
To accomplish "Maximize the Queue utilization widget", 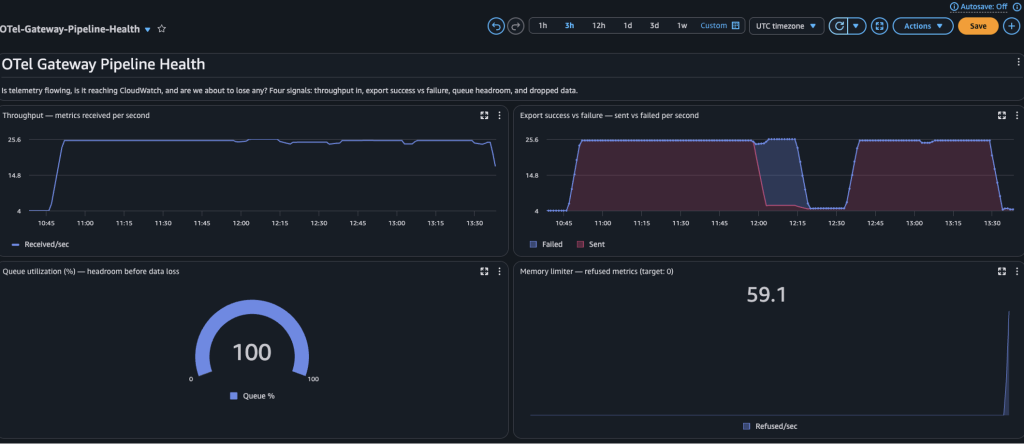I will 484,271.
